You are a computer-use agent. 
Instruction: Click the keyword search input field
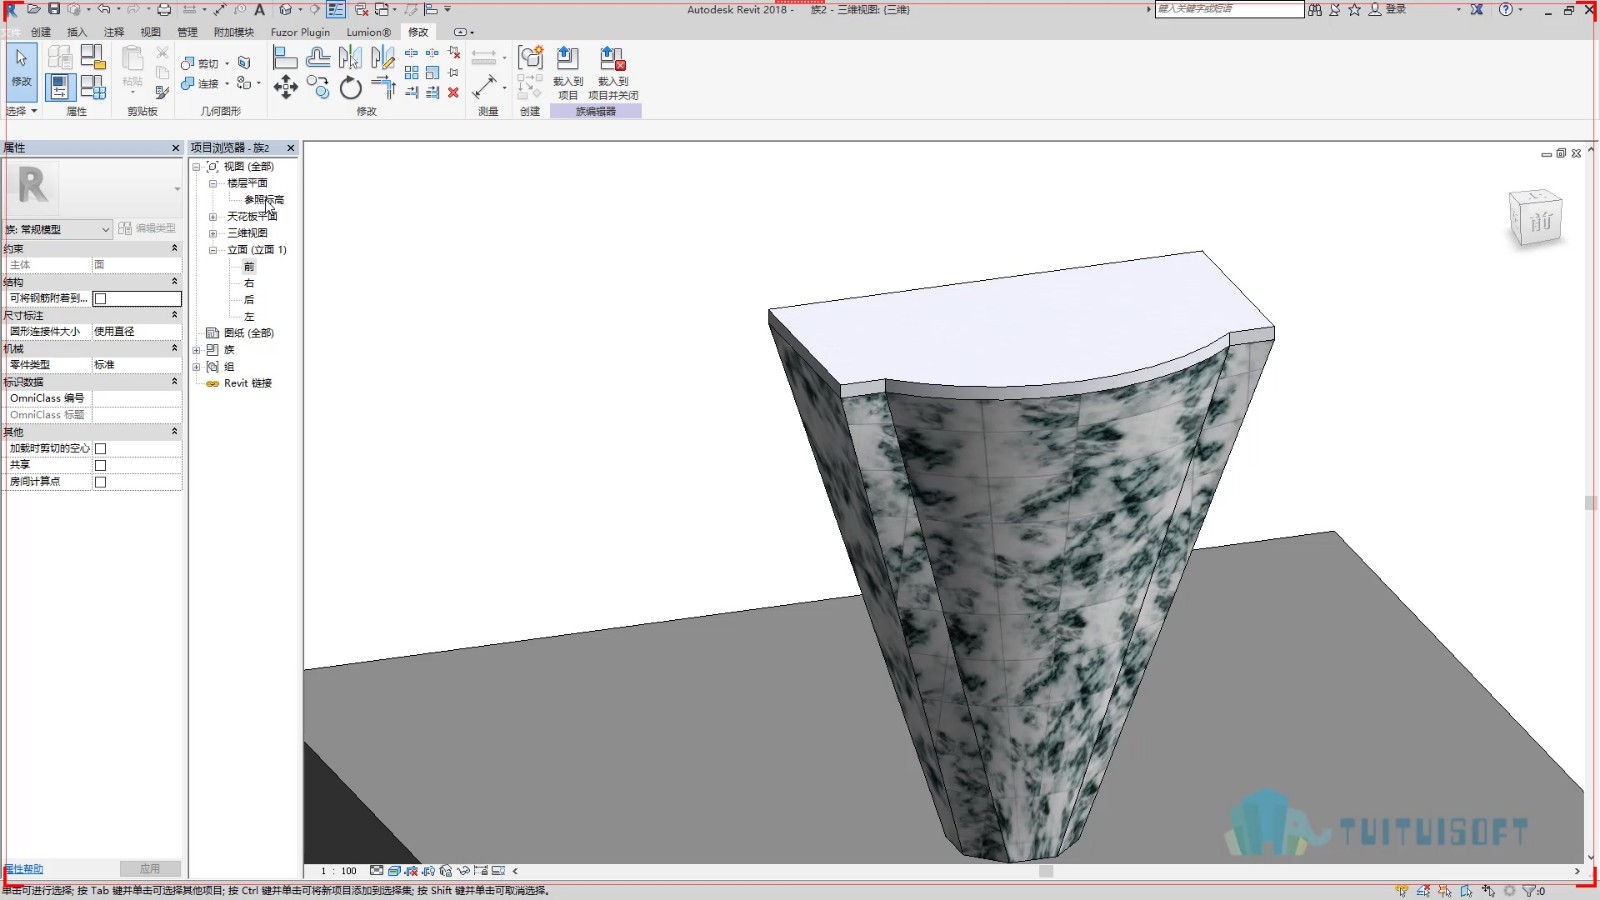1229,9
